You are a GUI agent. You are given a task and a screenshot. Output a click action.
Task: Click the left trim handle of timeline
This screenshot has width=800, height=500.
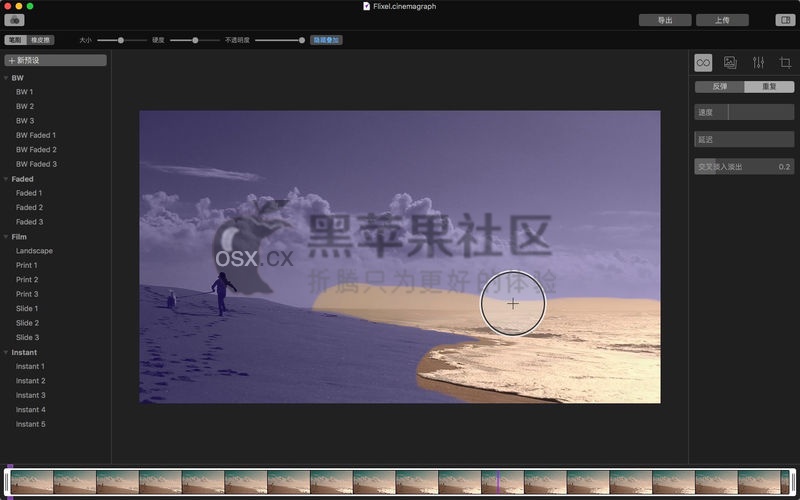coord(7,482)
